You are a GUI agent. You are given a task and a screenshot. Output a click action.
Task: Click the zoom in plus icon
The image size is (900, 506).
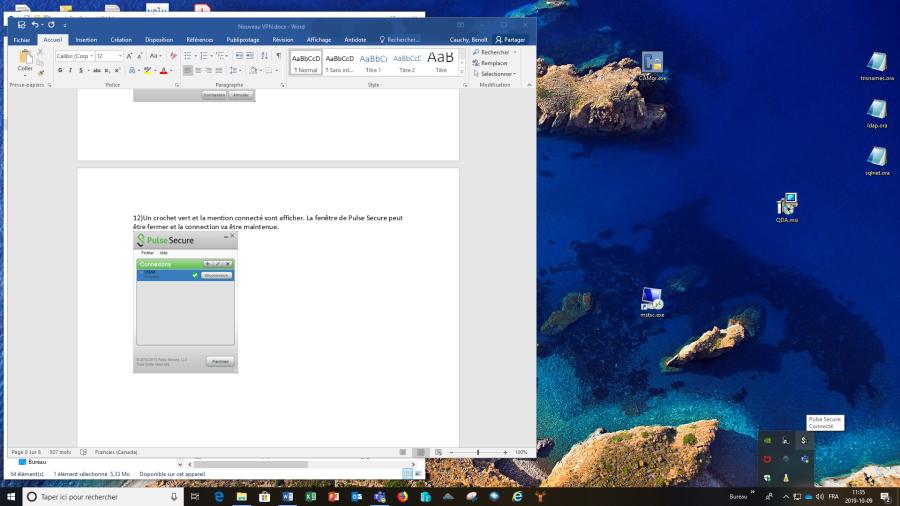[505, 452]
